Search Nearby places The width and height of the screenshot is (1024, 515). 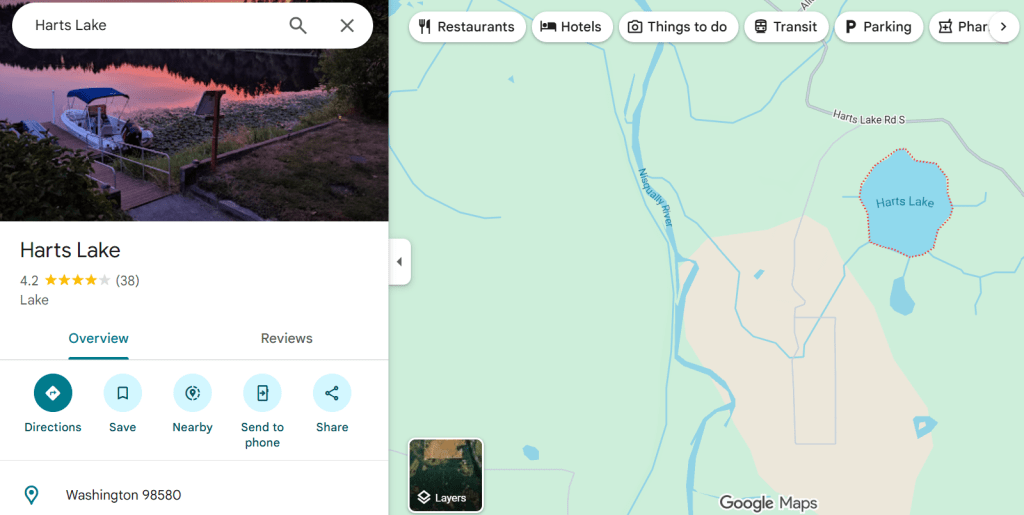tap(192, 393)
